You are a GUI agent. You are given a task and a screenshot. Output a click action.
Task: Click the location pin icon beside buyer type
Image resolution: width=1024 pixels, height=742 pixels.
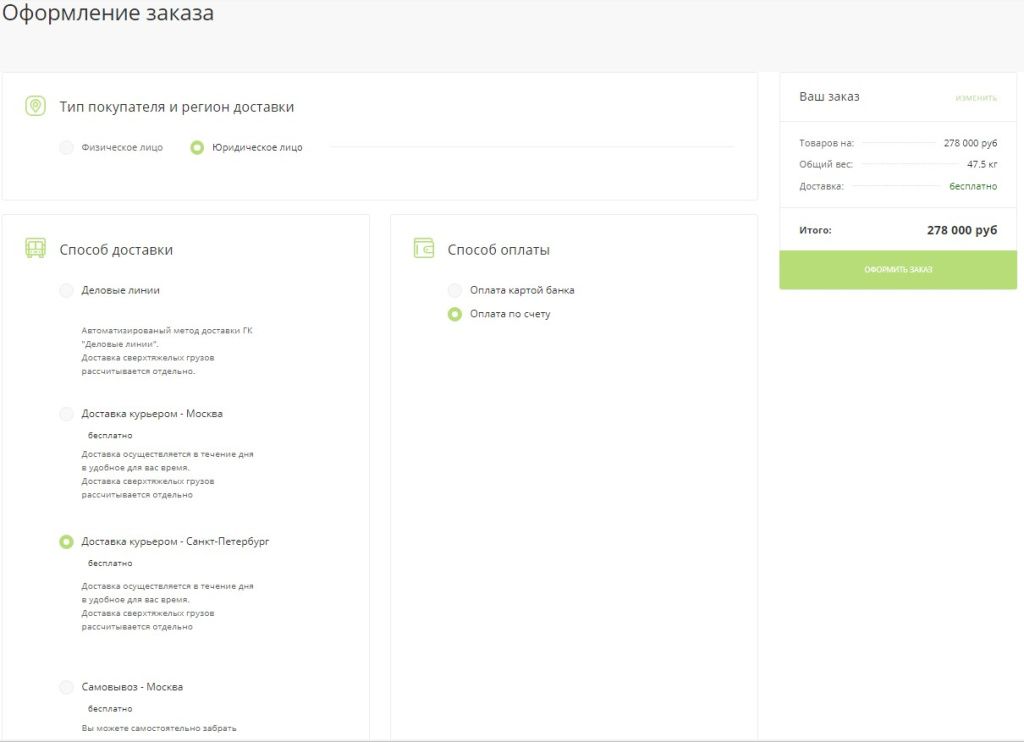pyautogui.click(x=35, y=106)
